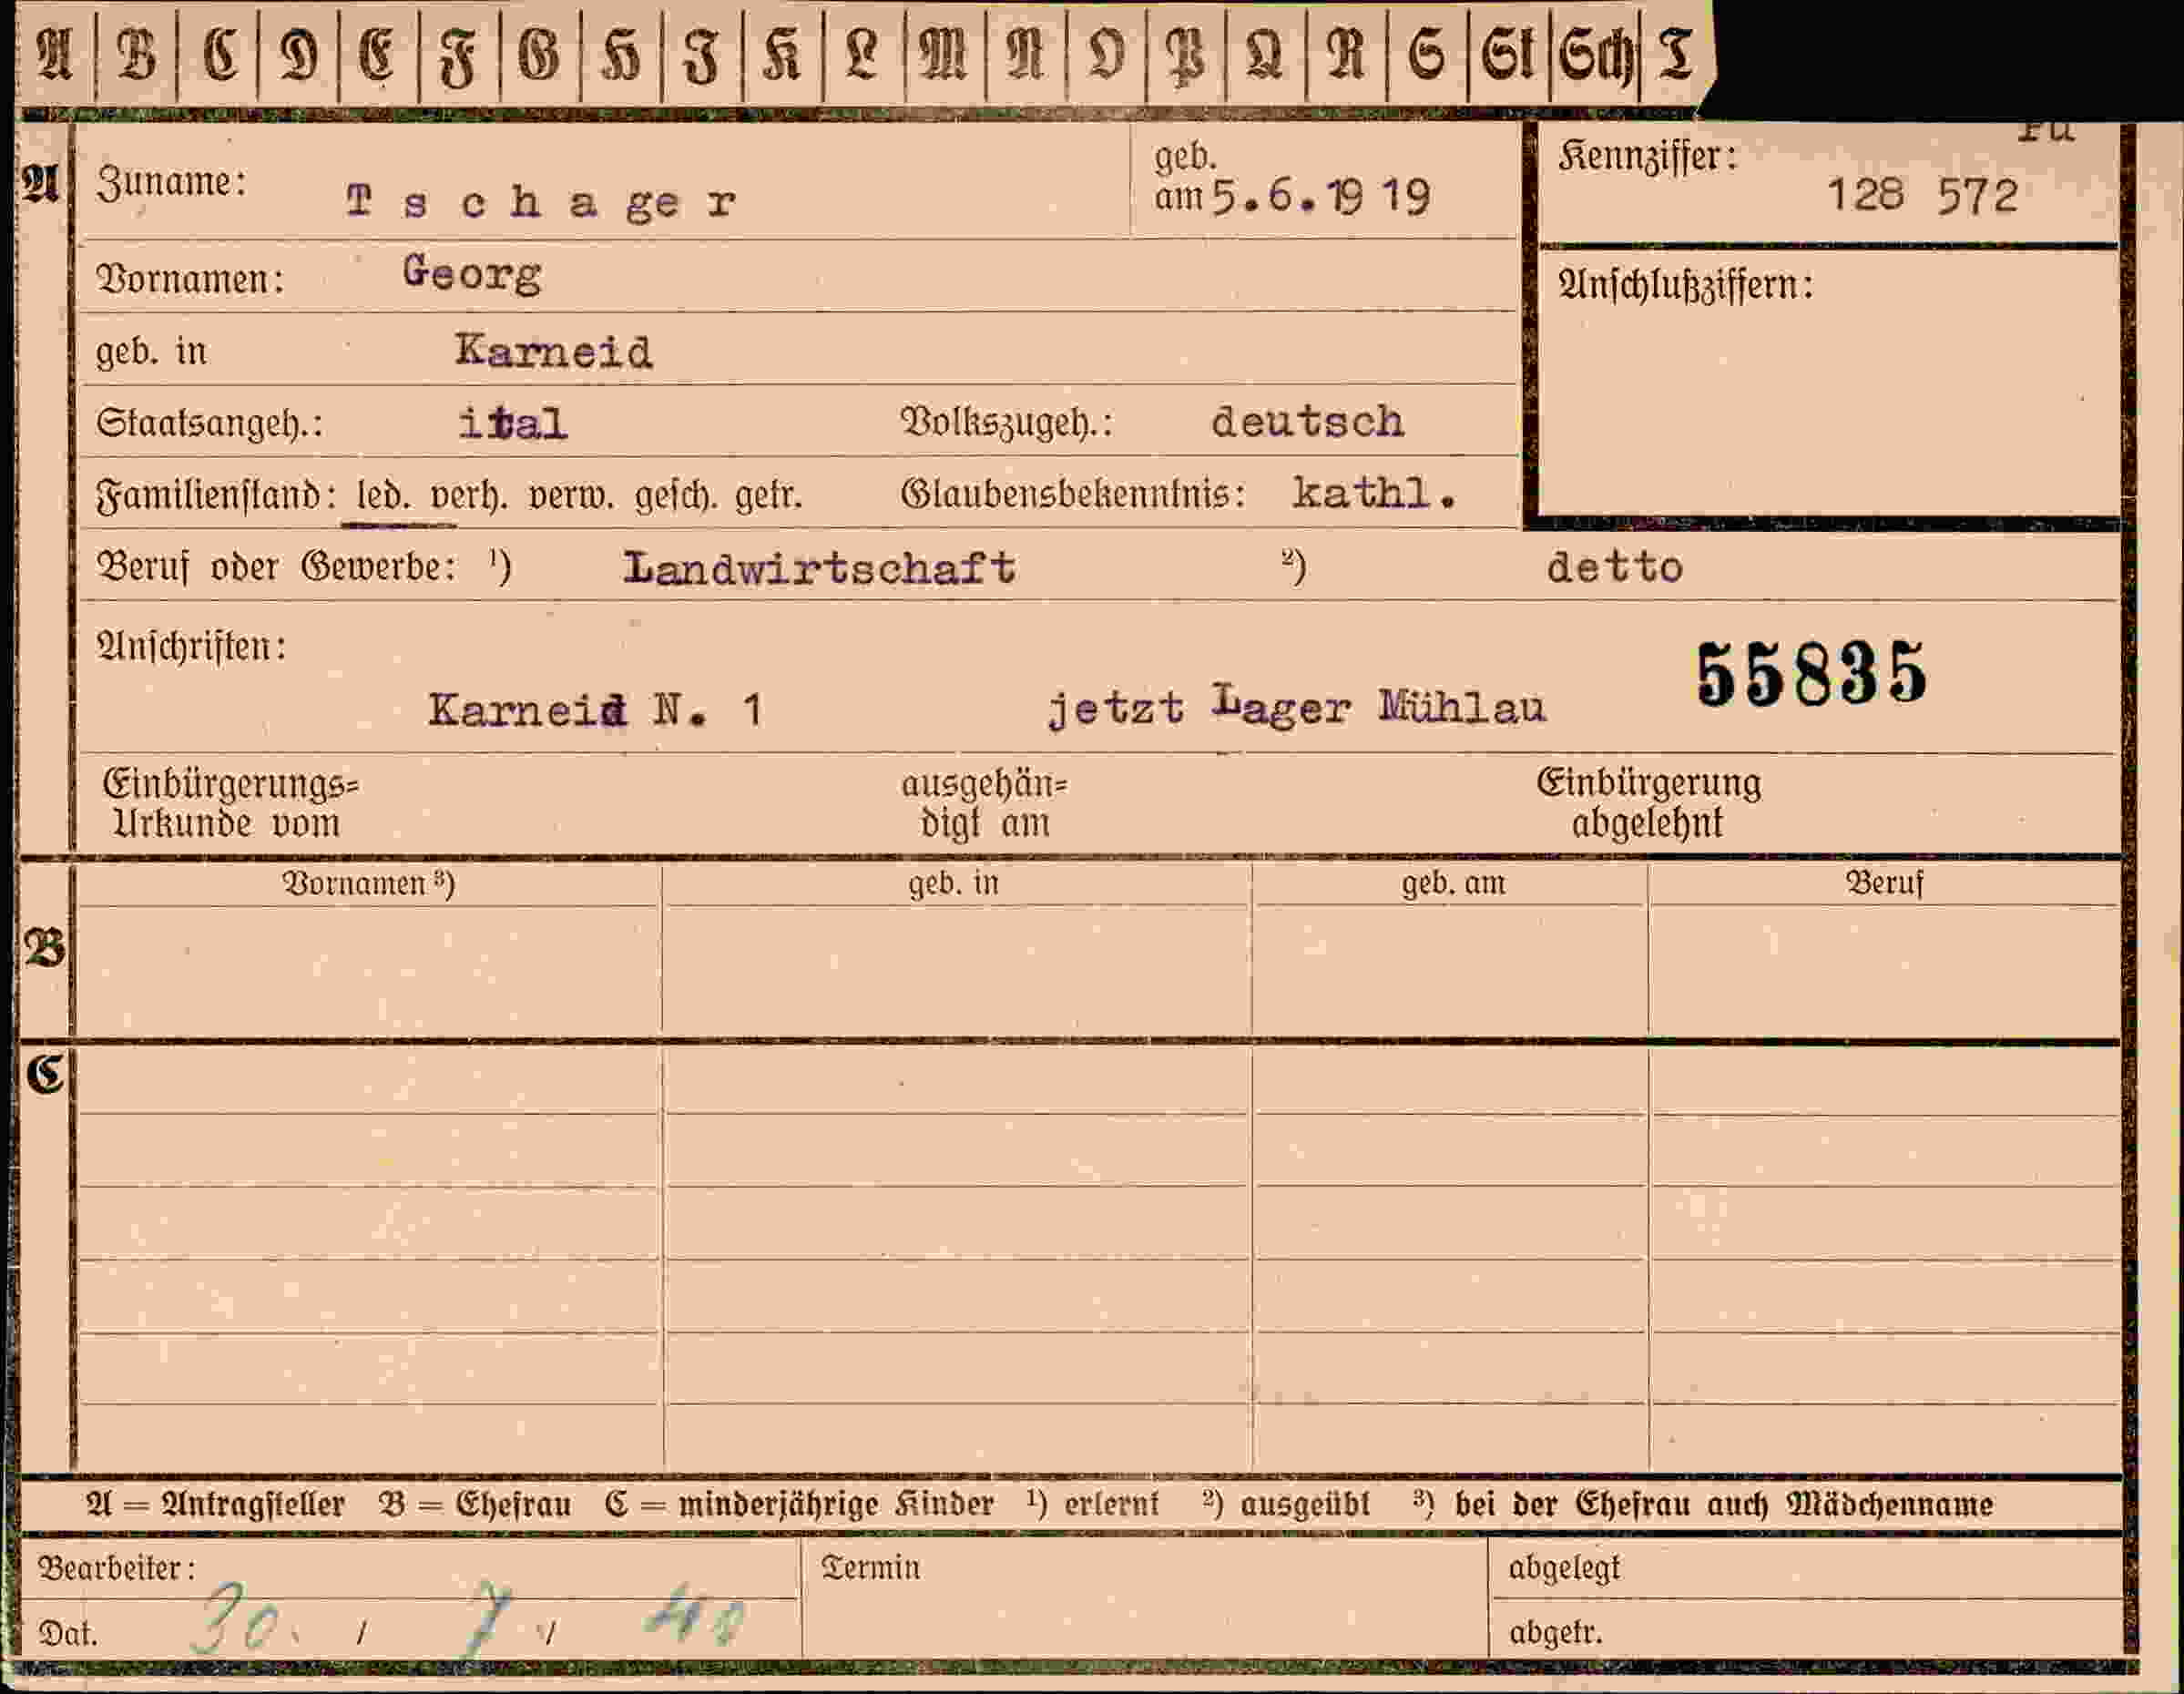This screenshot has width=2184, height=1694.
Task: Click the Vornamen column header in section B
Action: pyautogui.click(x=369, y=884)
